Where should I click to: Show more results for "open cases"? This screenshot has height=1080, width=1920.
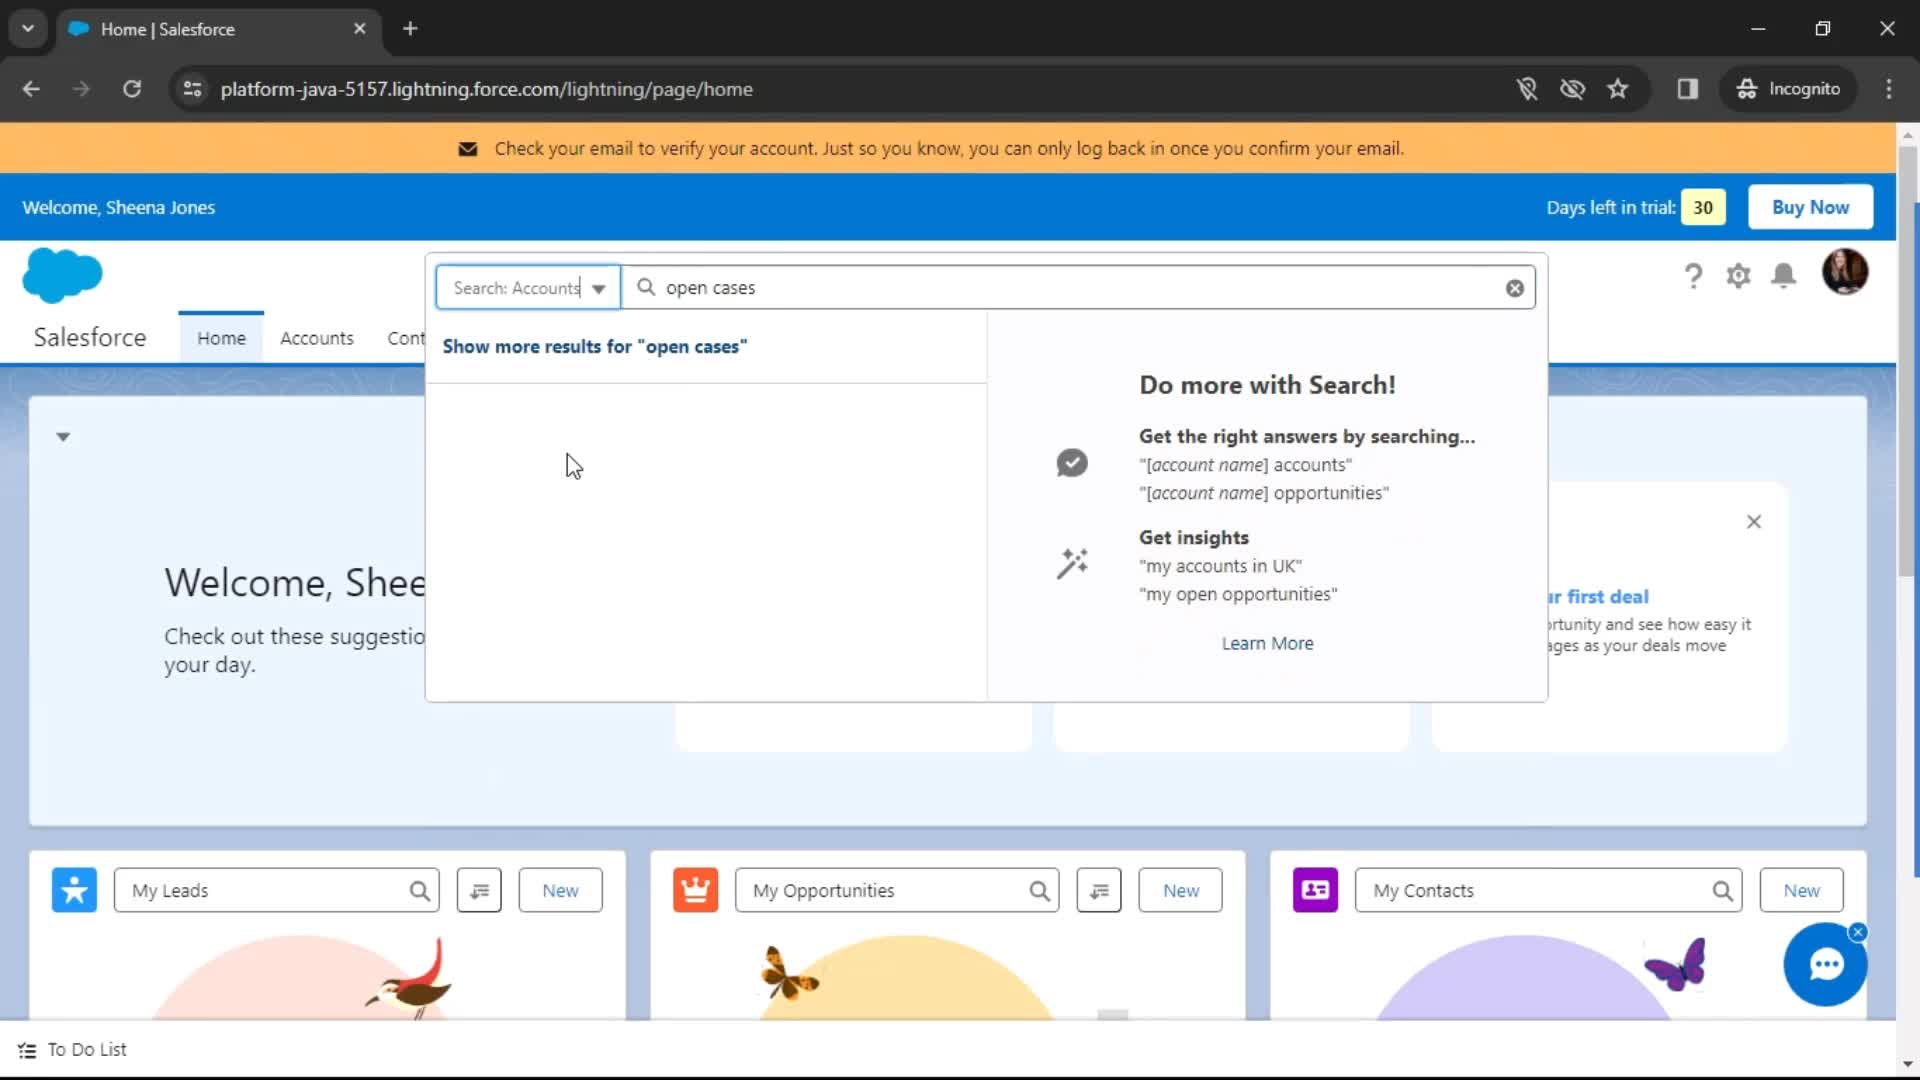pos(595,346)
